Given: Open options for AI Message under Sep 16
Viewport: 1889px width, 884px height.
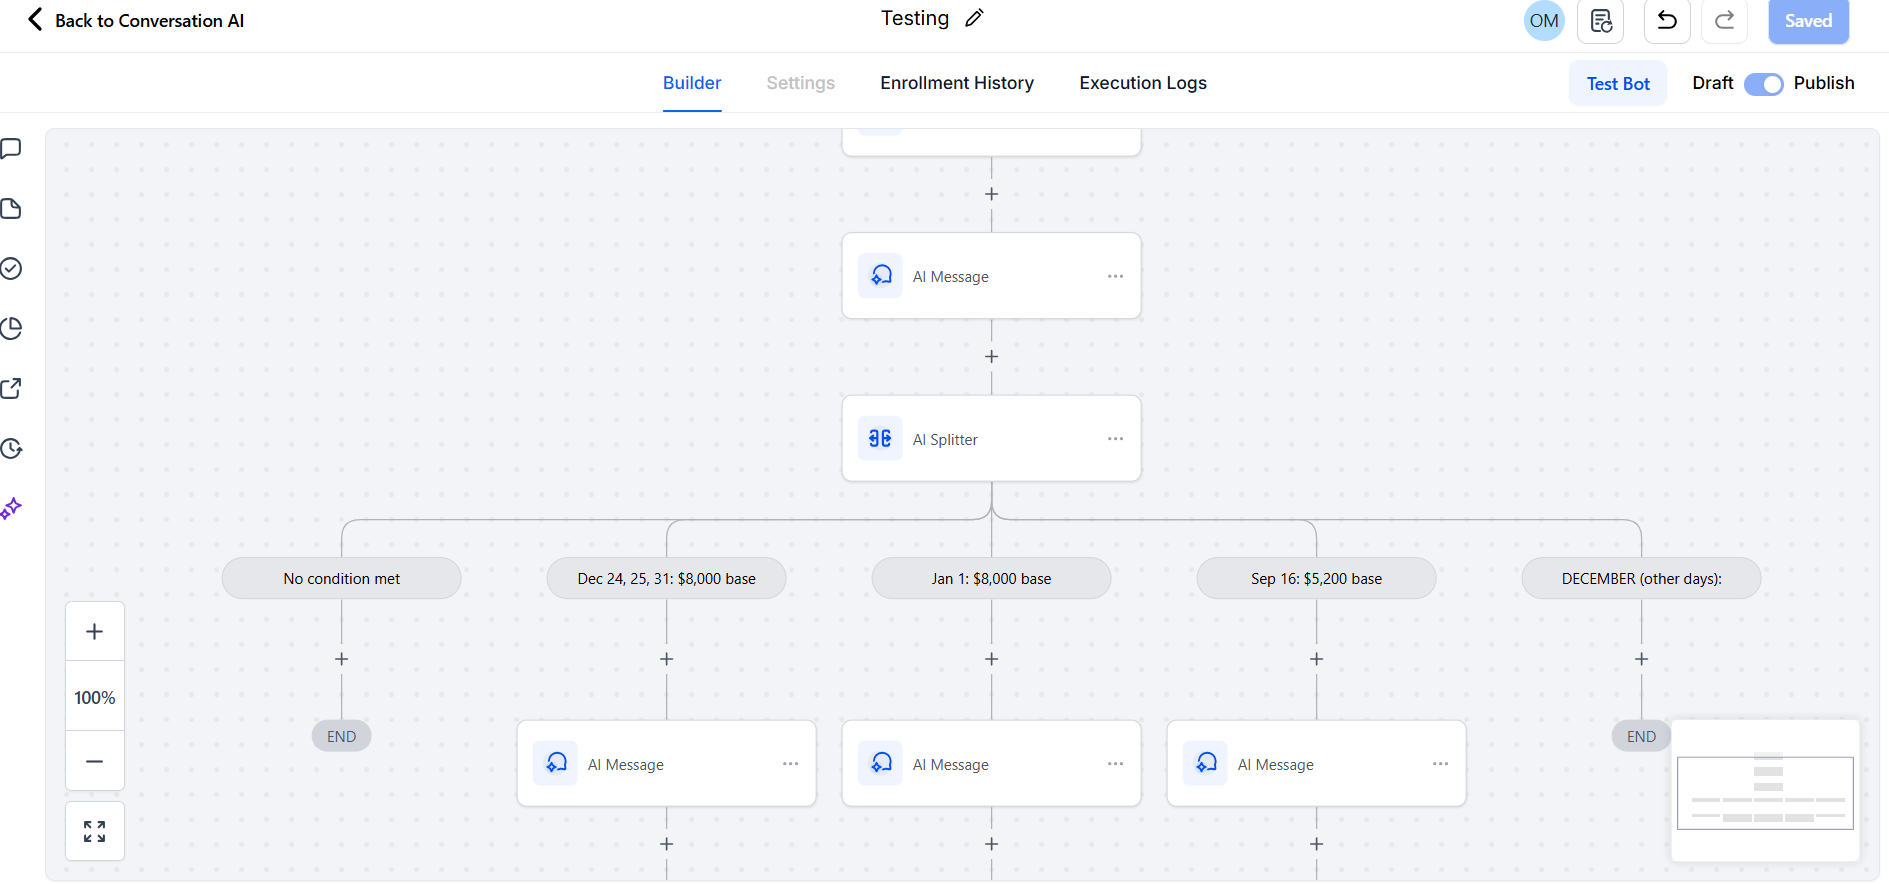Looking at the screenshot, I should pos(1440,764).
